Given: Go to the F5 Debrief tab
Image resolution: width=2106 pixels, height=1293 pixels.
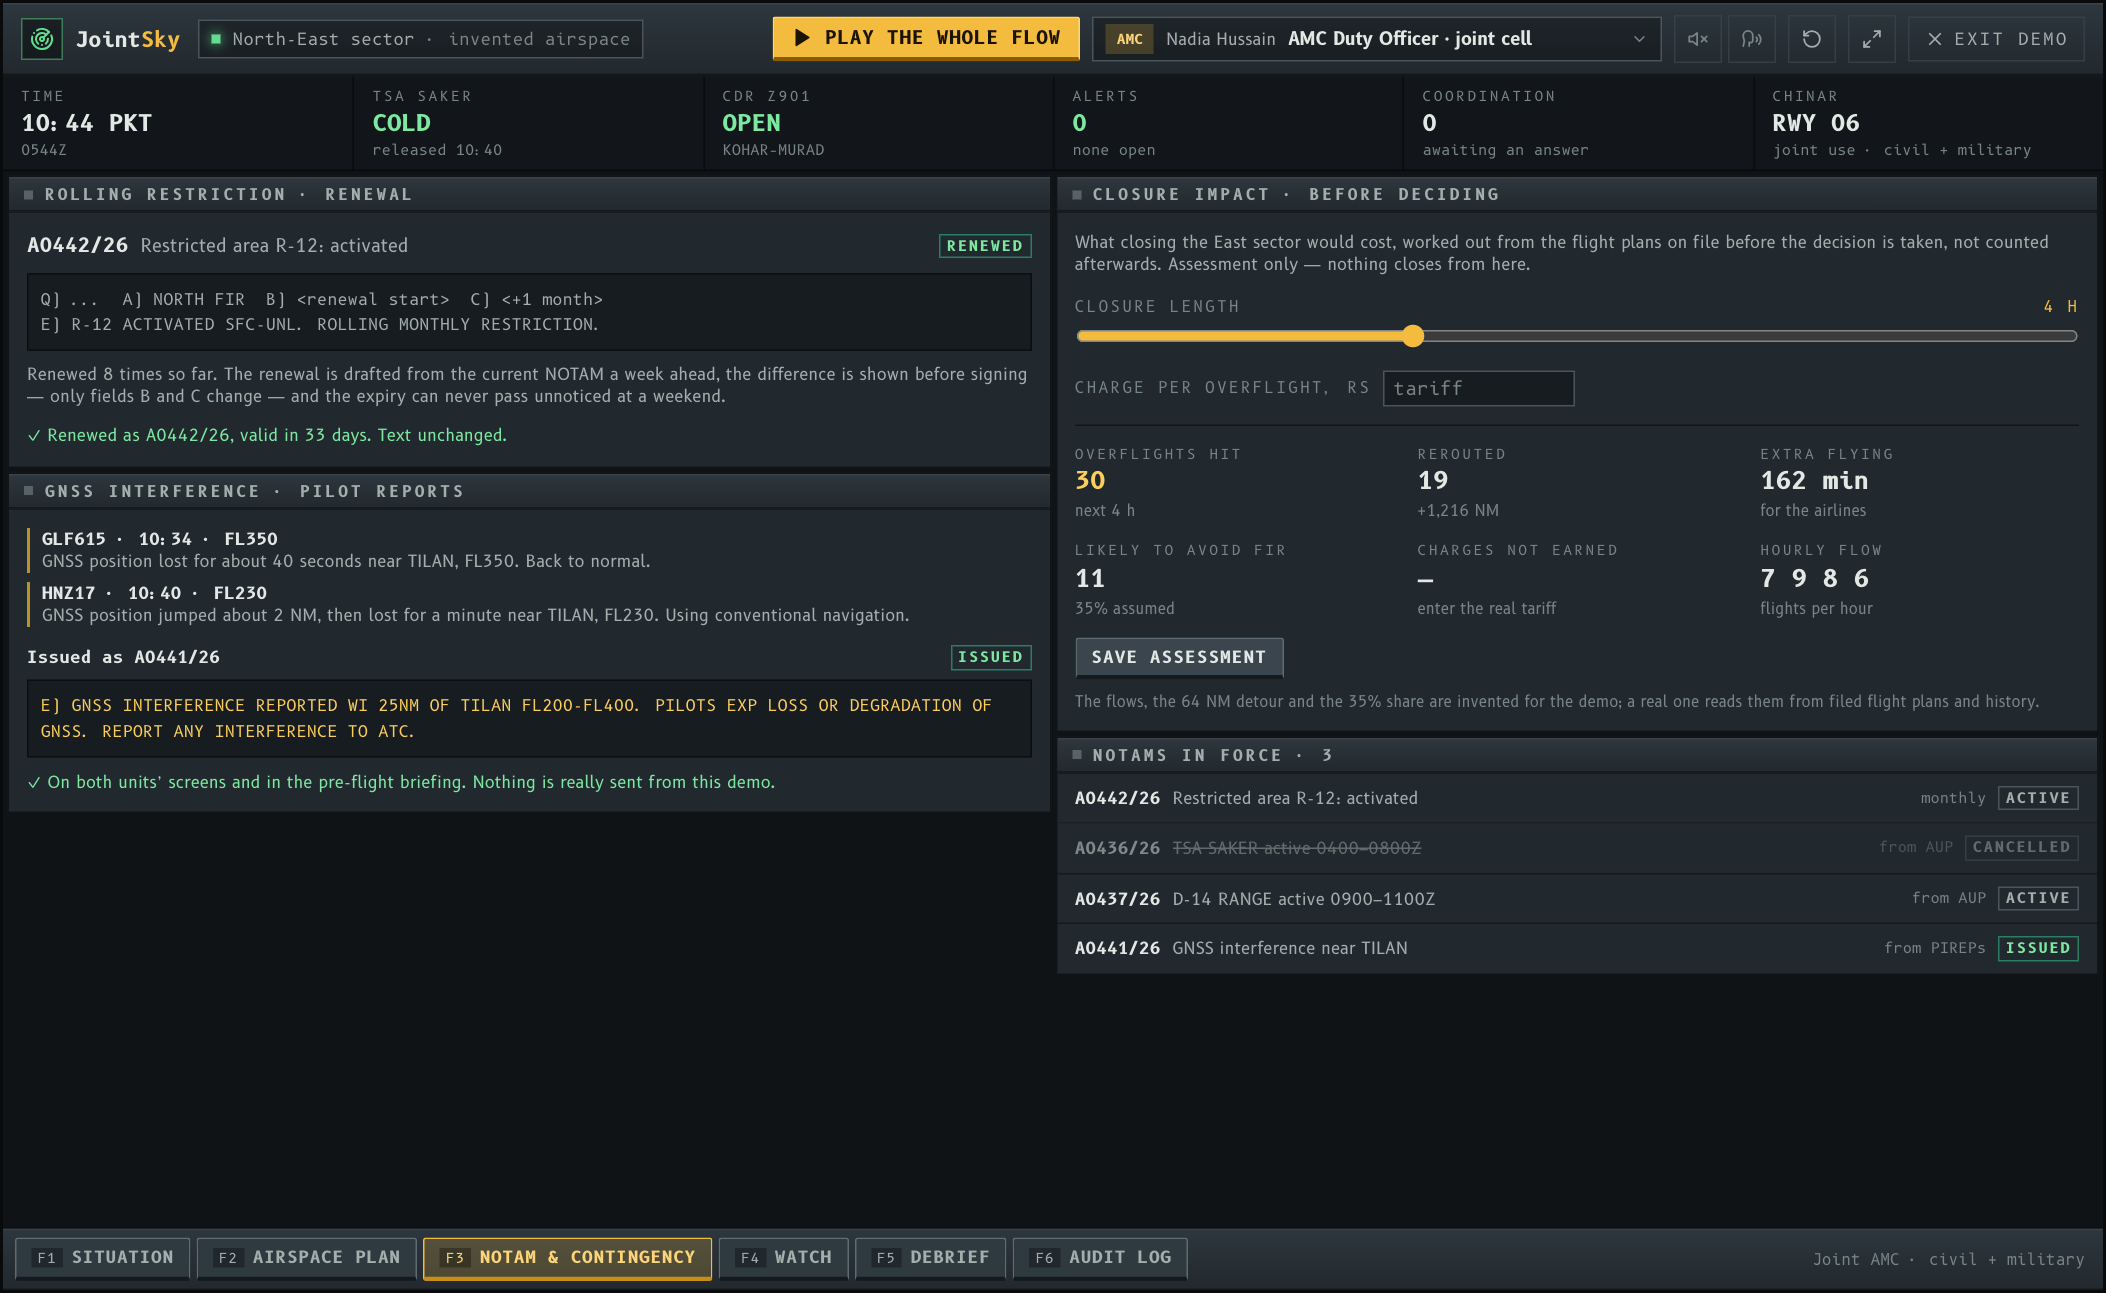Looking at the screenshot, I should coord(930,1257).
